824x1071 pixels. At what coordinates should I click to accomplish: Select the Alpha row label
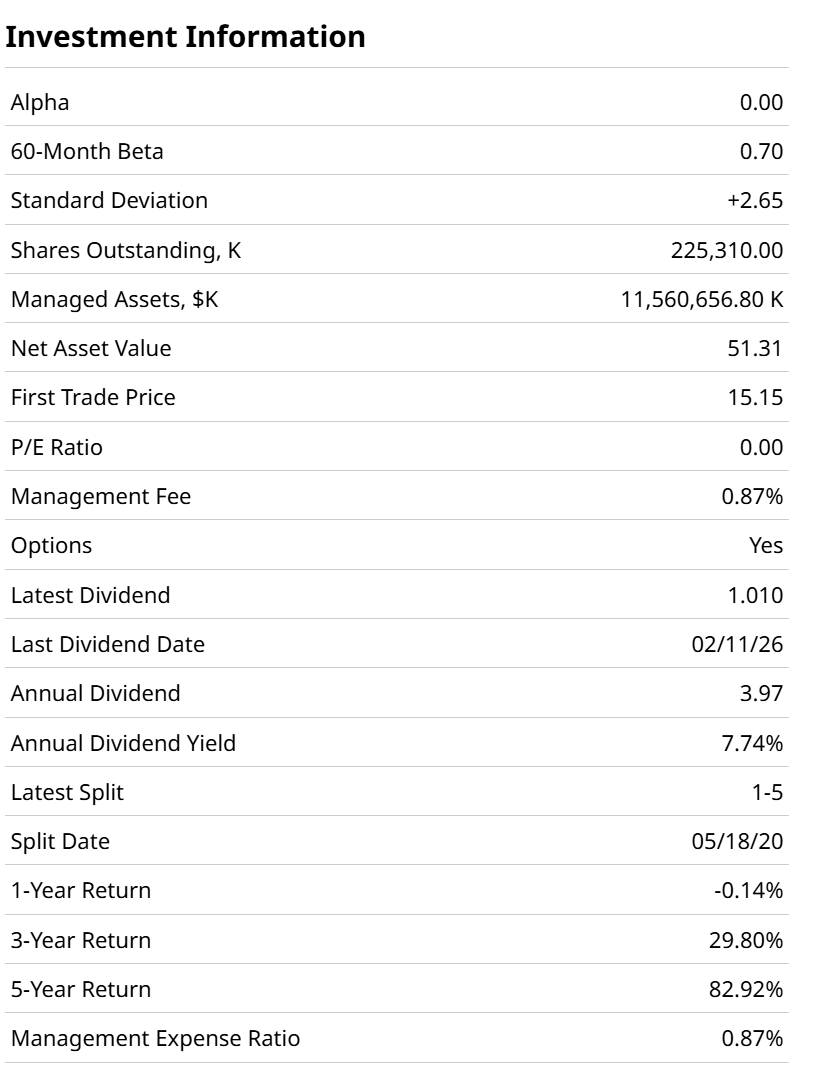(x=40, y=102)
